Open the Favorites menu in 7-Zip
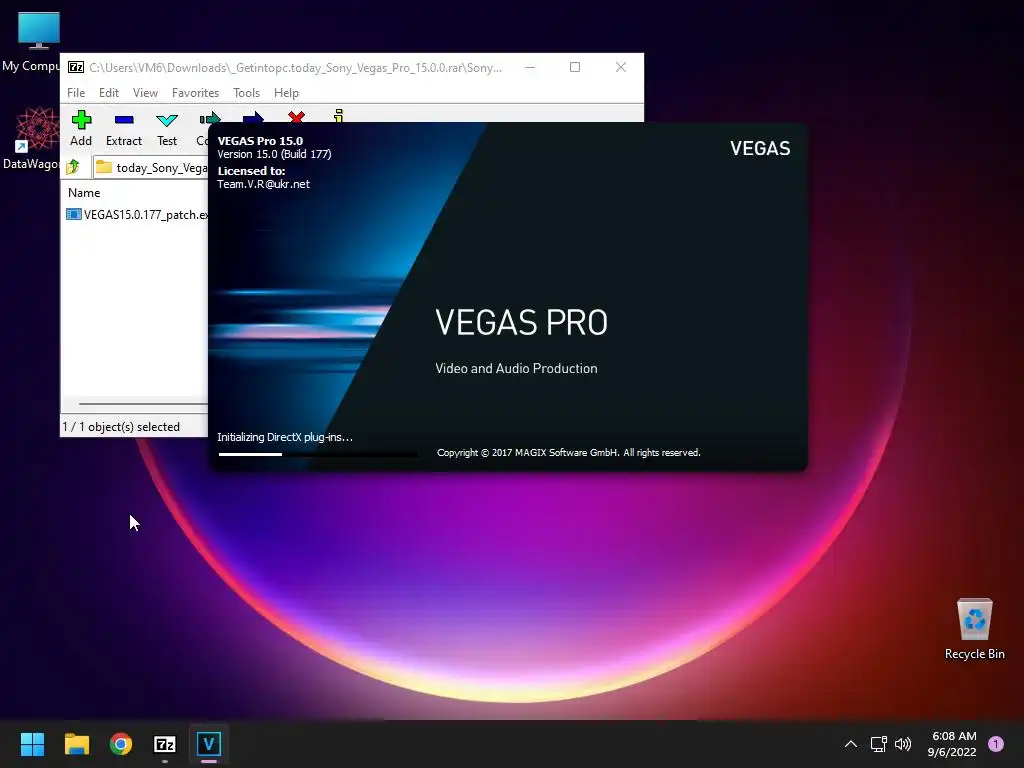Viewport: 1024px width, 768px height. [195, 93]
